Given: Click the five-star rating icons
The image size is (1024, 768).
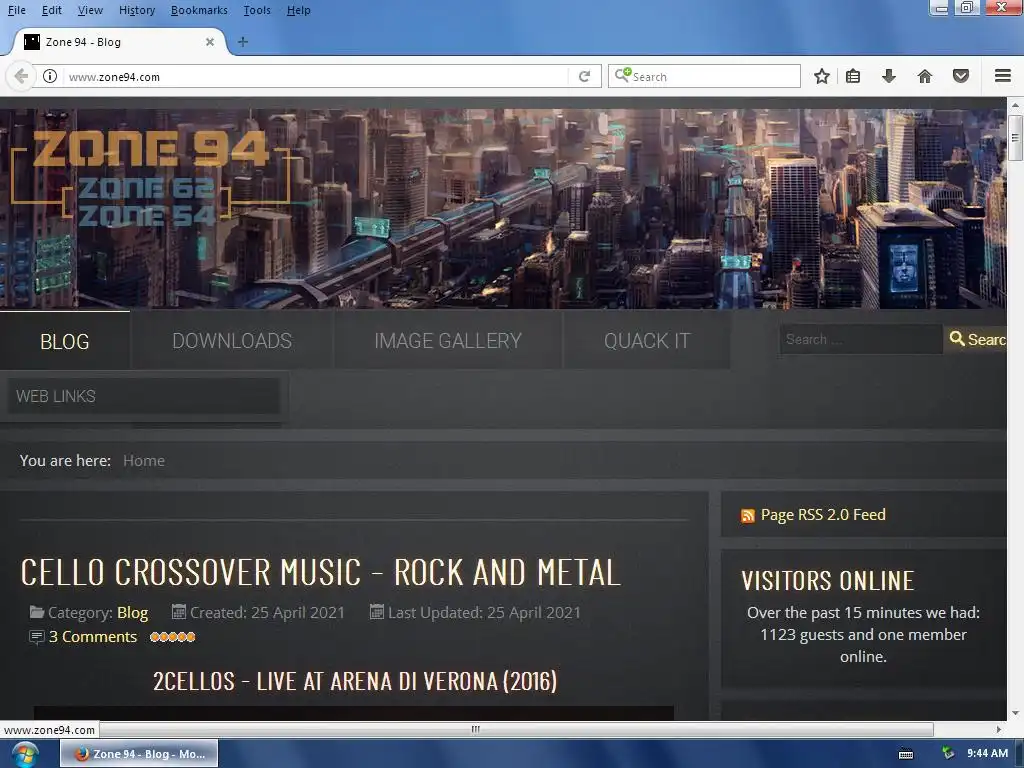Looking at the screenshot, I should click(x=172, y=637).
